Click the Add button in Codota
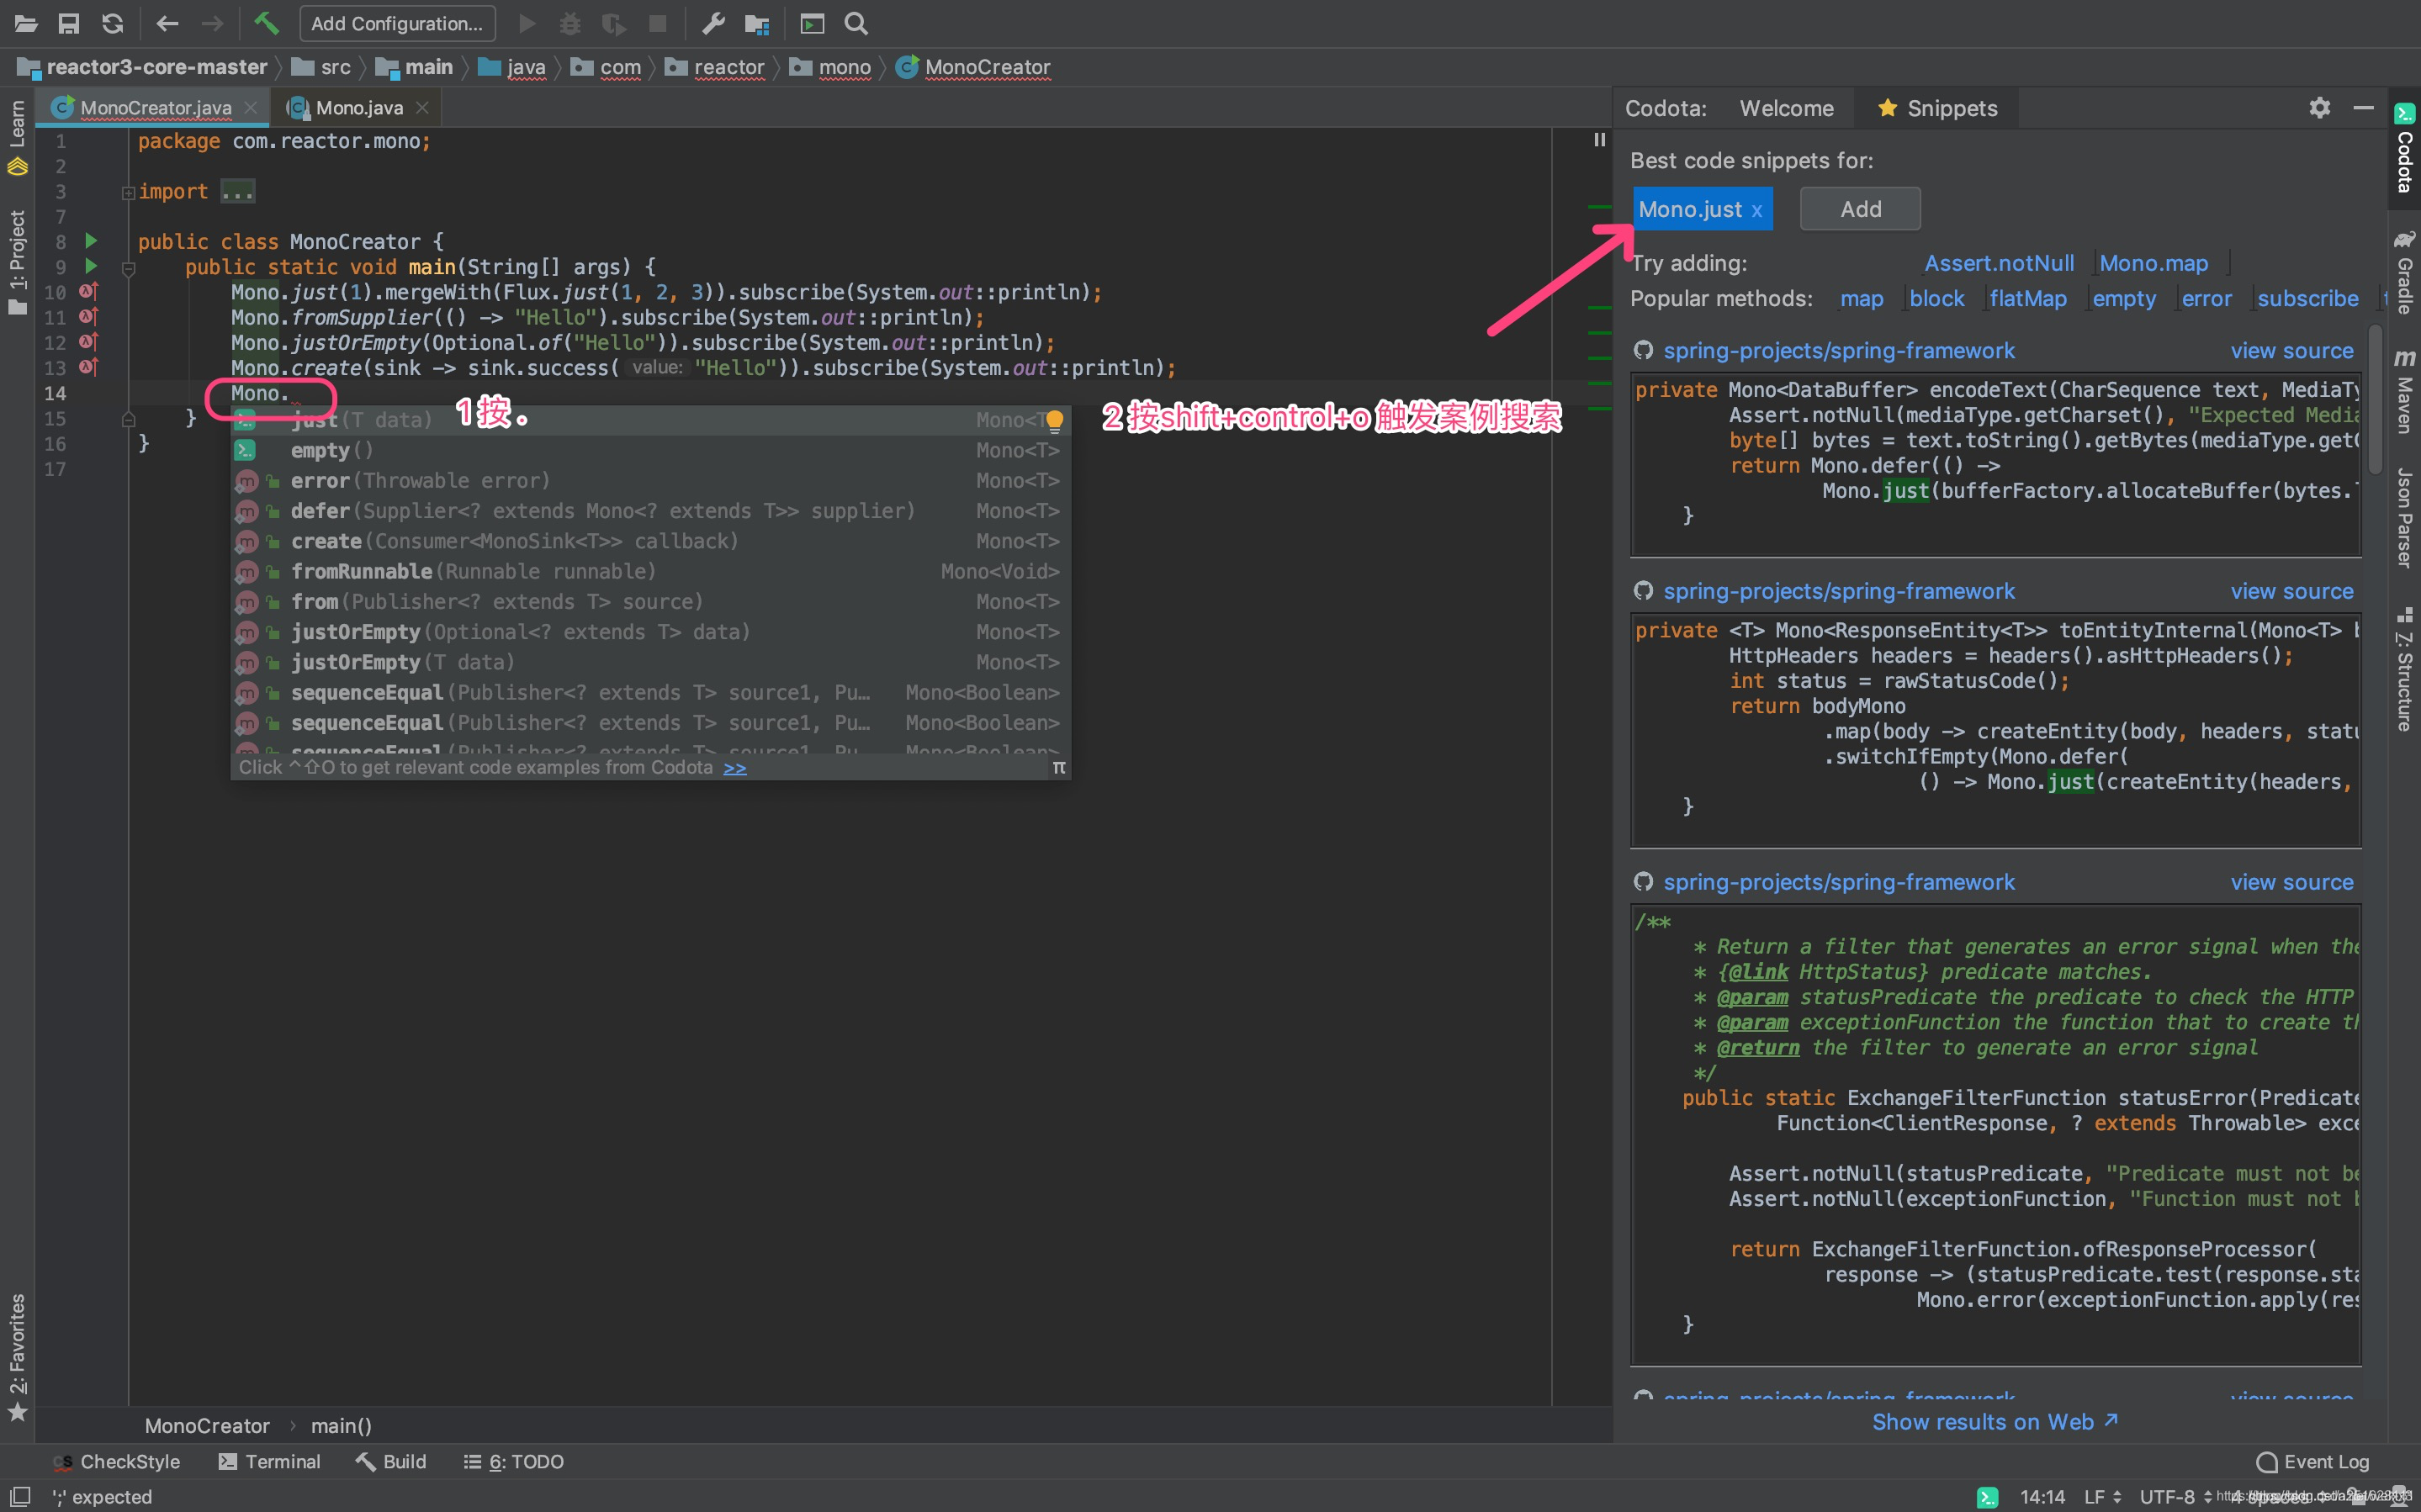Viewport: 2421px width, 1512px height. coord(1859,209)
